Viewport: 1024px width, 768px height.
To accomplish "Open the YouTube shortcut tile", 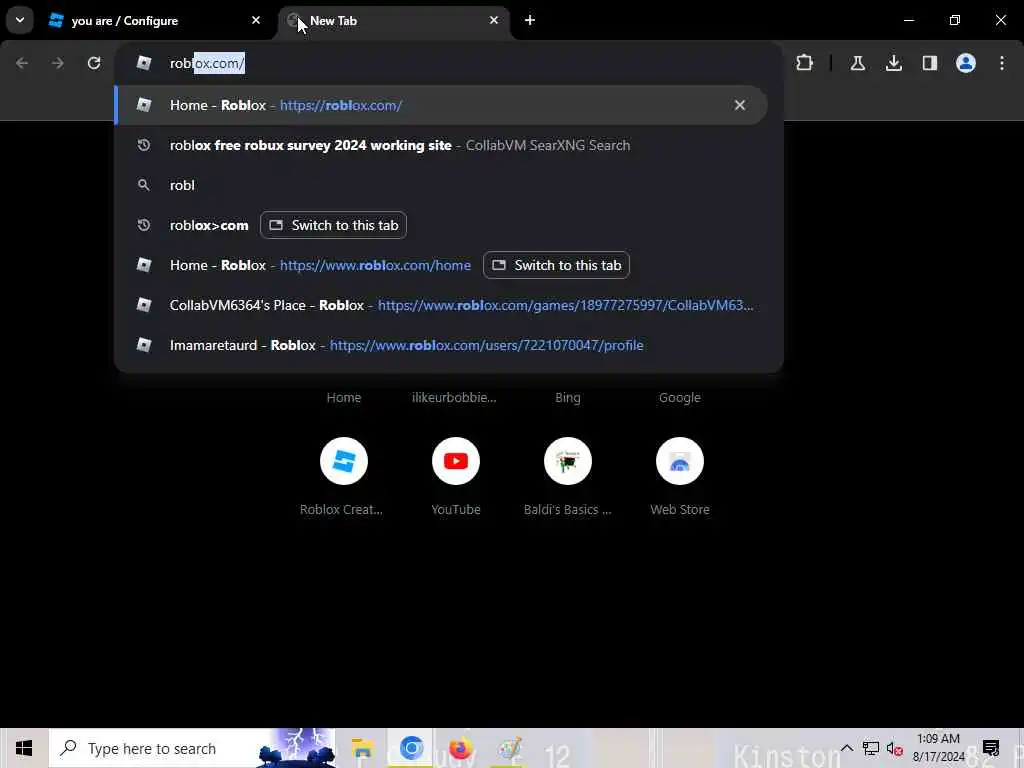I will coord(456,461).
